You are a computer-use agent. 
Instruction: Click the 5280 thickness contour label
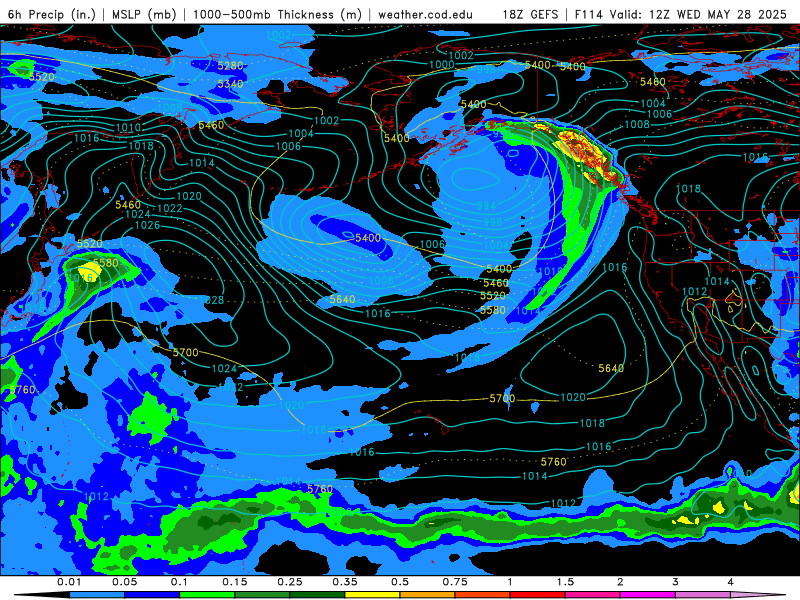click(x=230, y=66)
